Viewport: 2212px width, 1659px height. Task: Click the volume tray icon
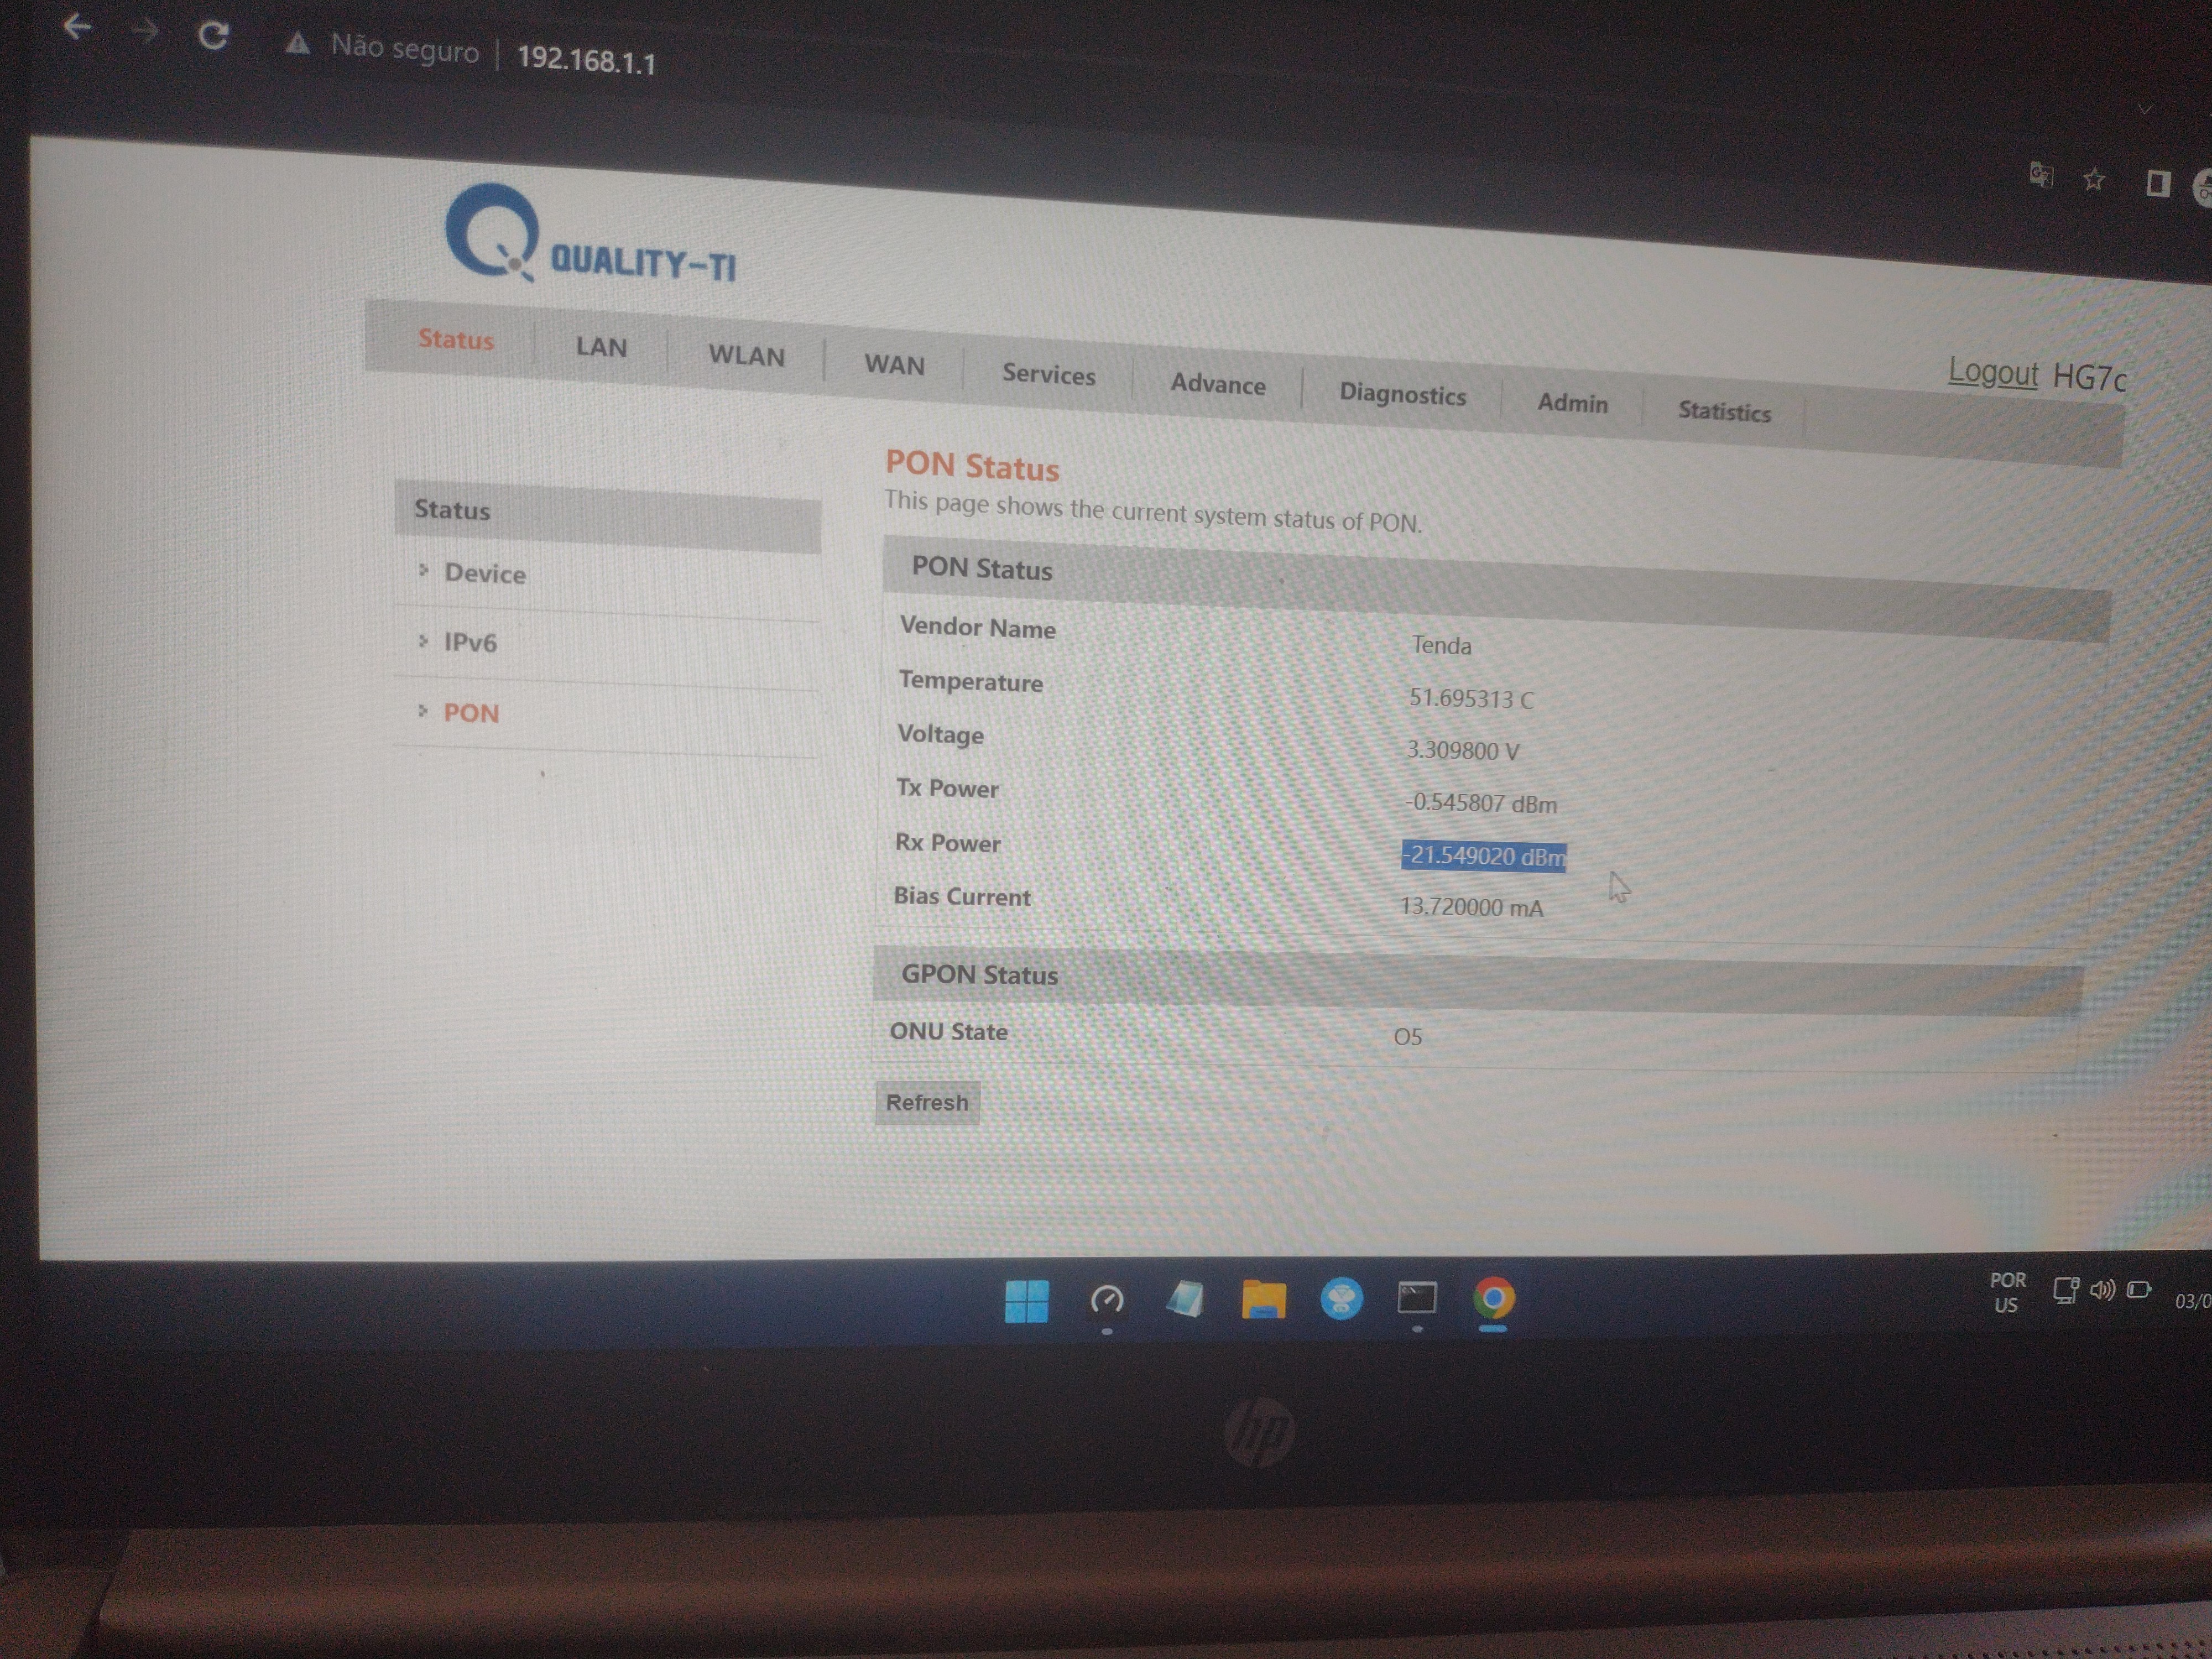coord(2102,1290)
